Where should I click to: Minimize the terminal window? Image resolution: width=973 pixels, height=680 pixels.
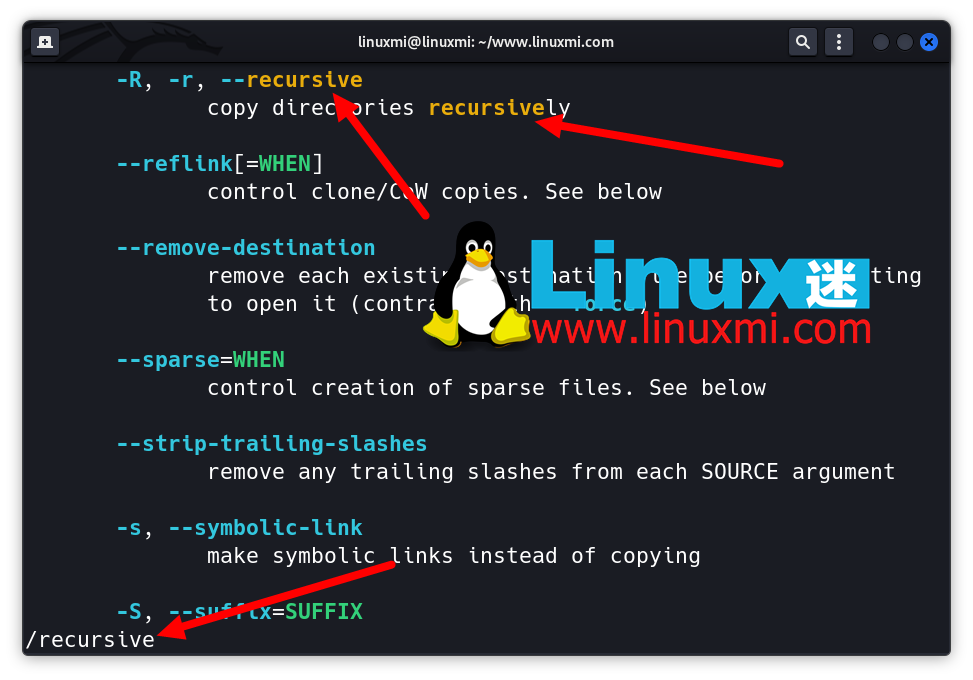click(x=881, y=42)
